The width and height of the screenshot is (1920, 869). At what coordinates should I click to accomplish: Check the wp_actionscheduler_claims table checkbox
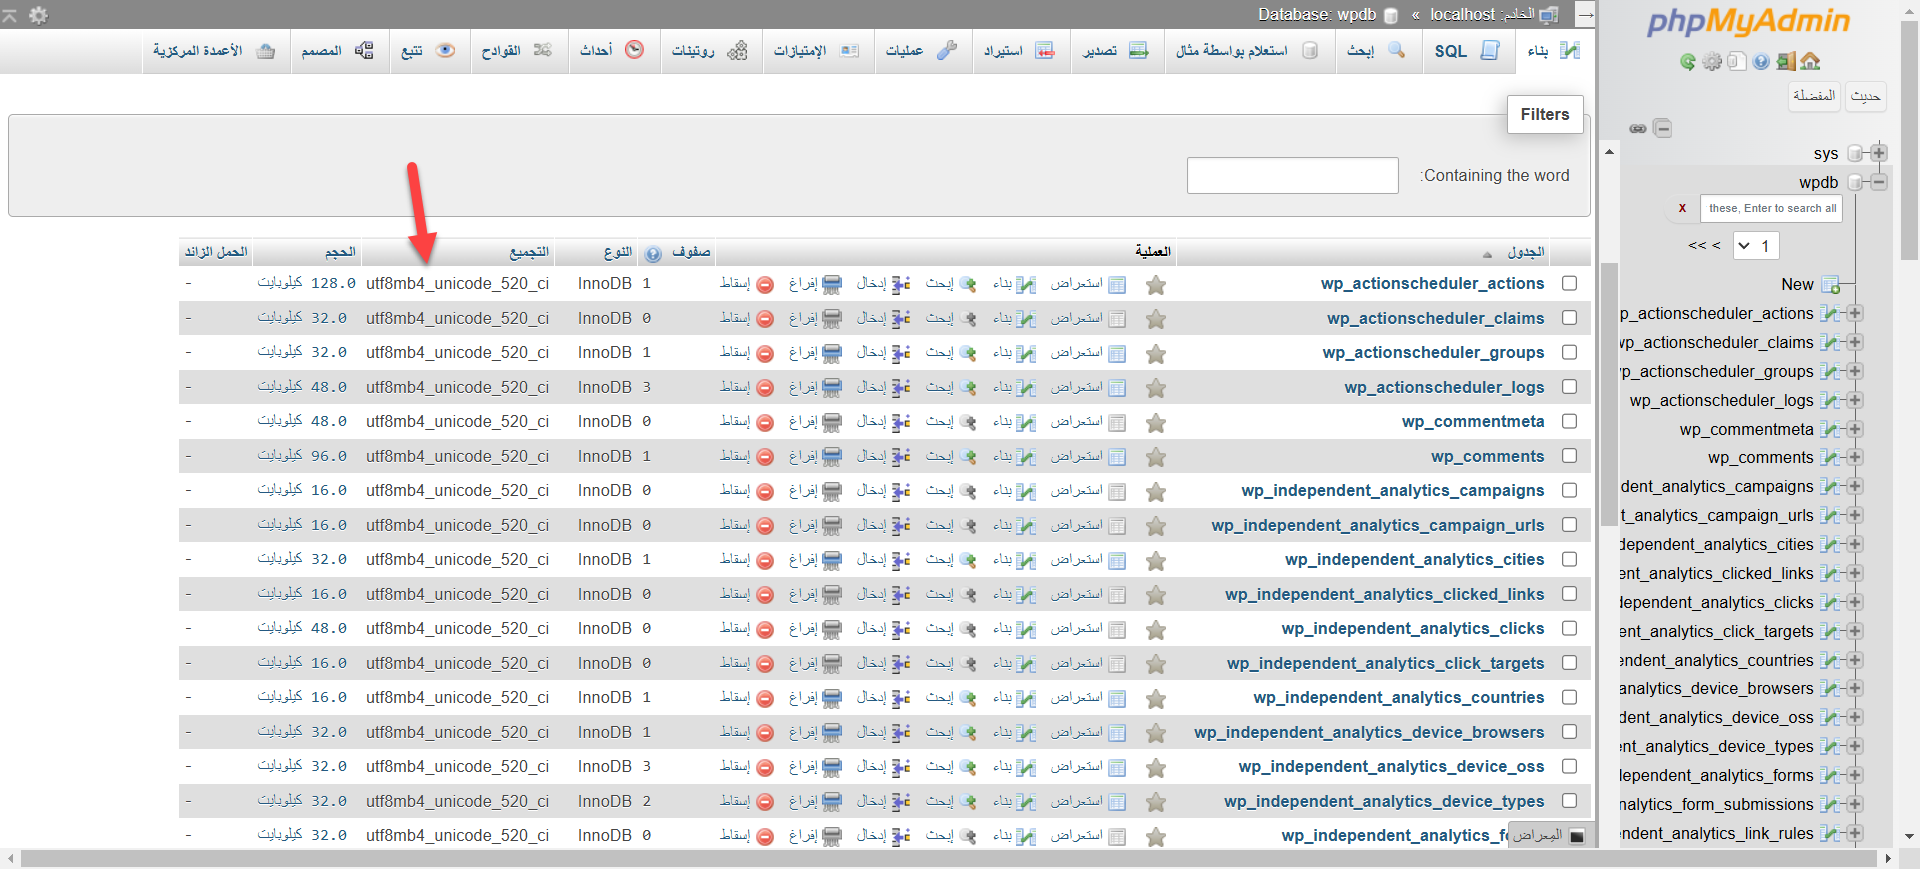coord(1569,318)
